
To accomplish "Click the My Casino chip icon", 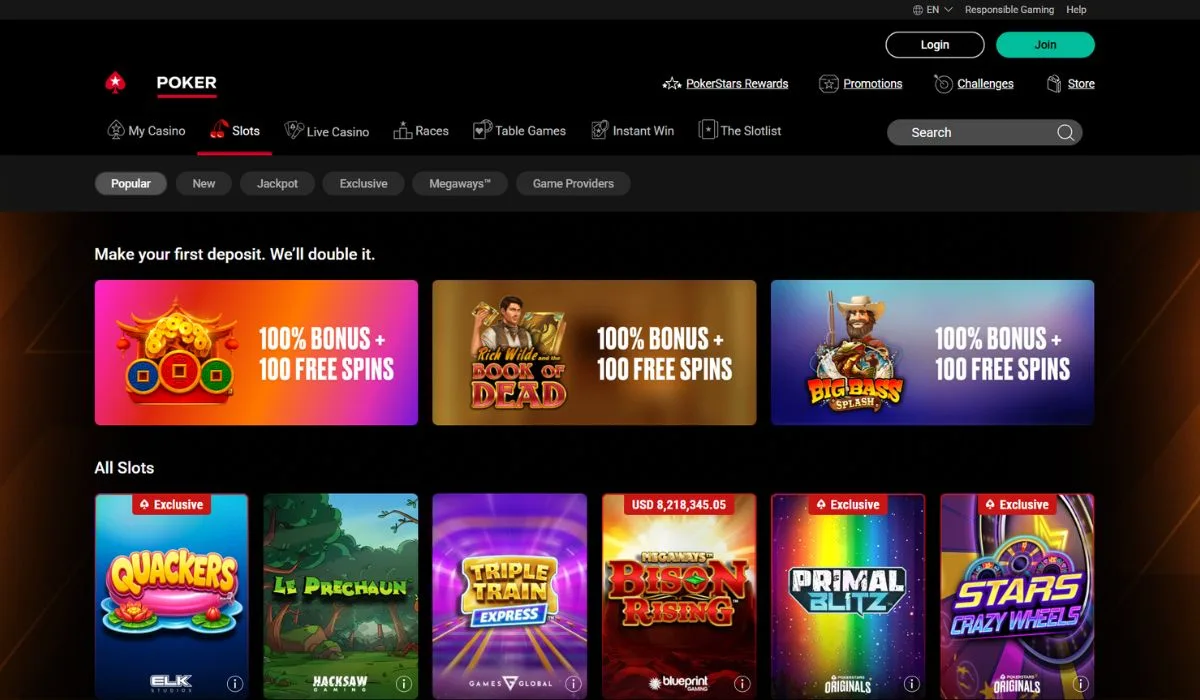I will pos(116,131).
